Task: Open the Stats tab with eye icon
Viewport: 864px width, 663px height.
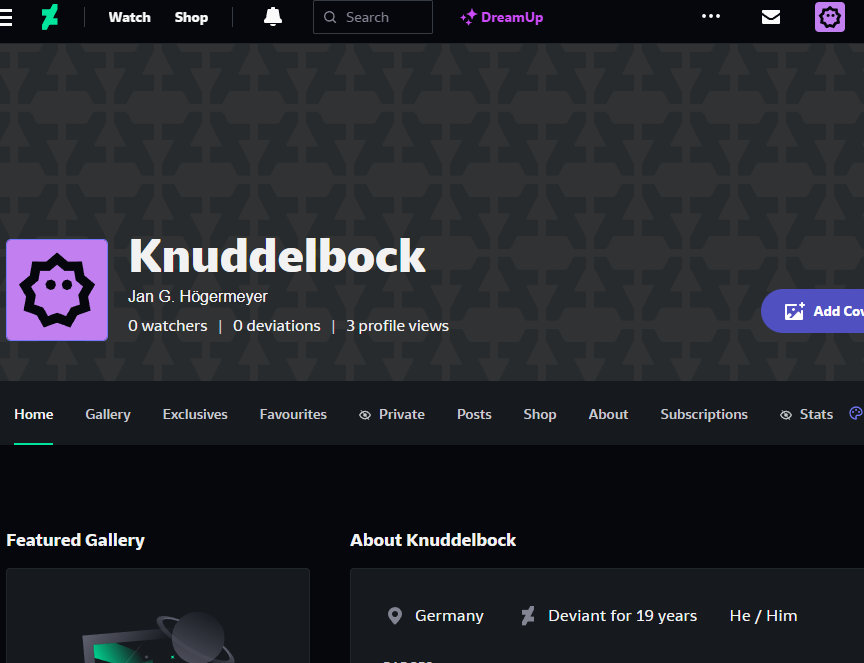Action: pyautogui.click(x=806, y=414)
